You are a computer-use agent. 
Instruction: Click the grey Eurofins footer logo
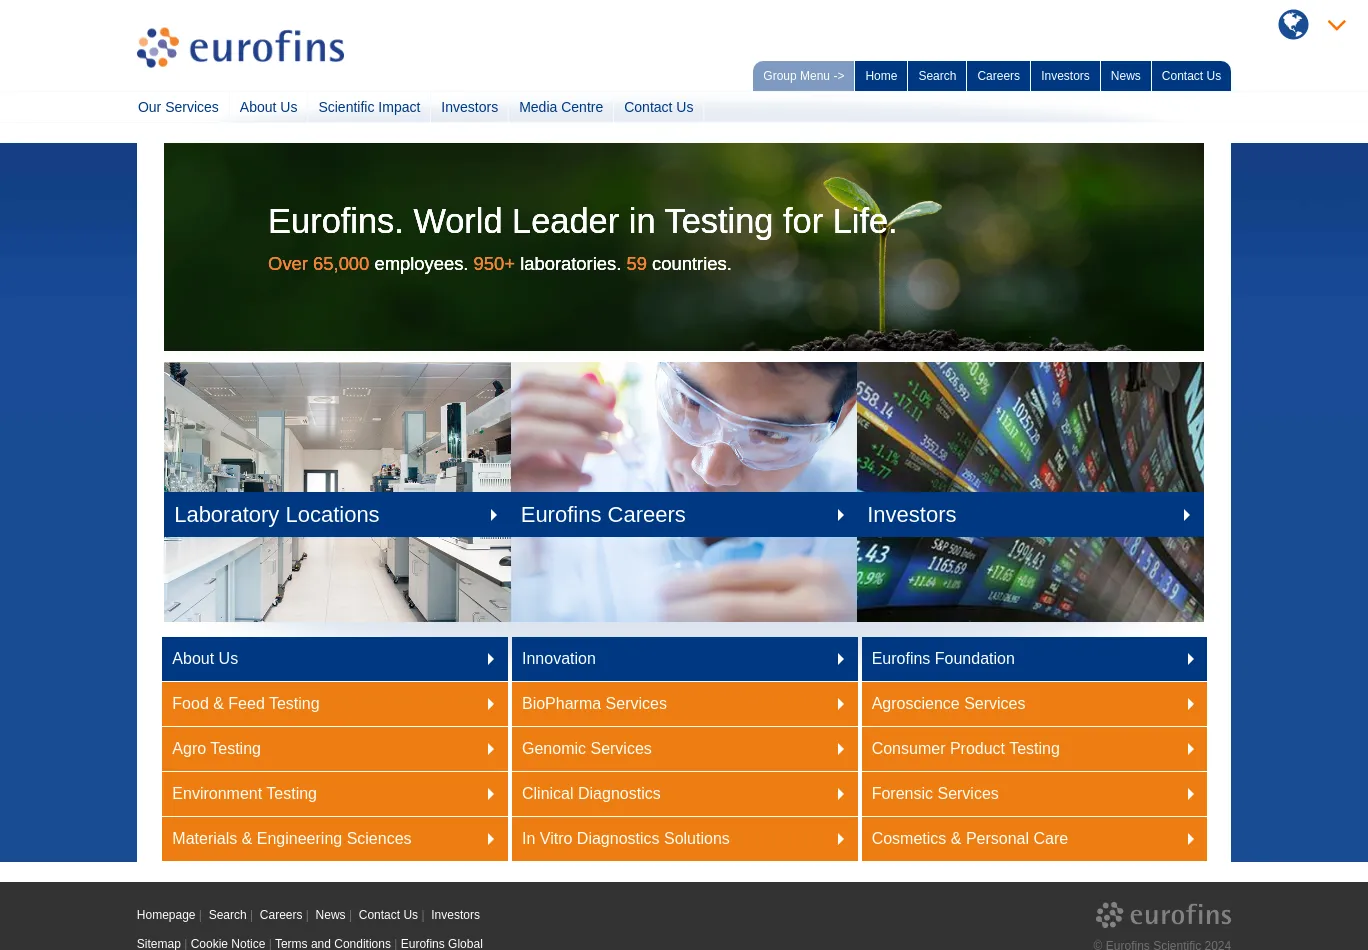coord(1163,915)
